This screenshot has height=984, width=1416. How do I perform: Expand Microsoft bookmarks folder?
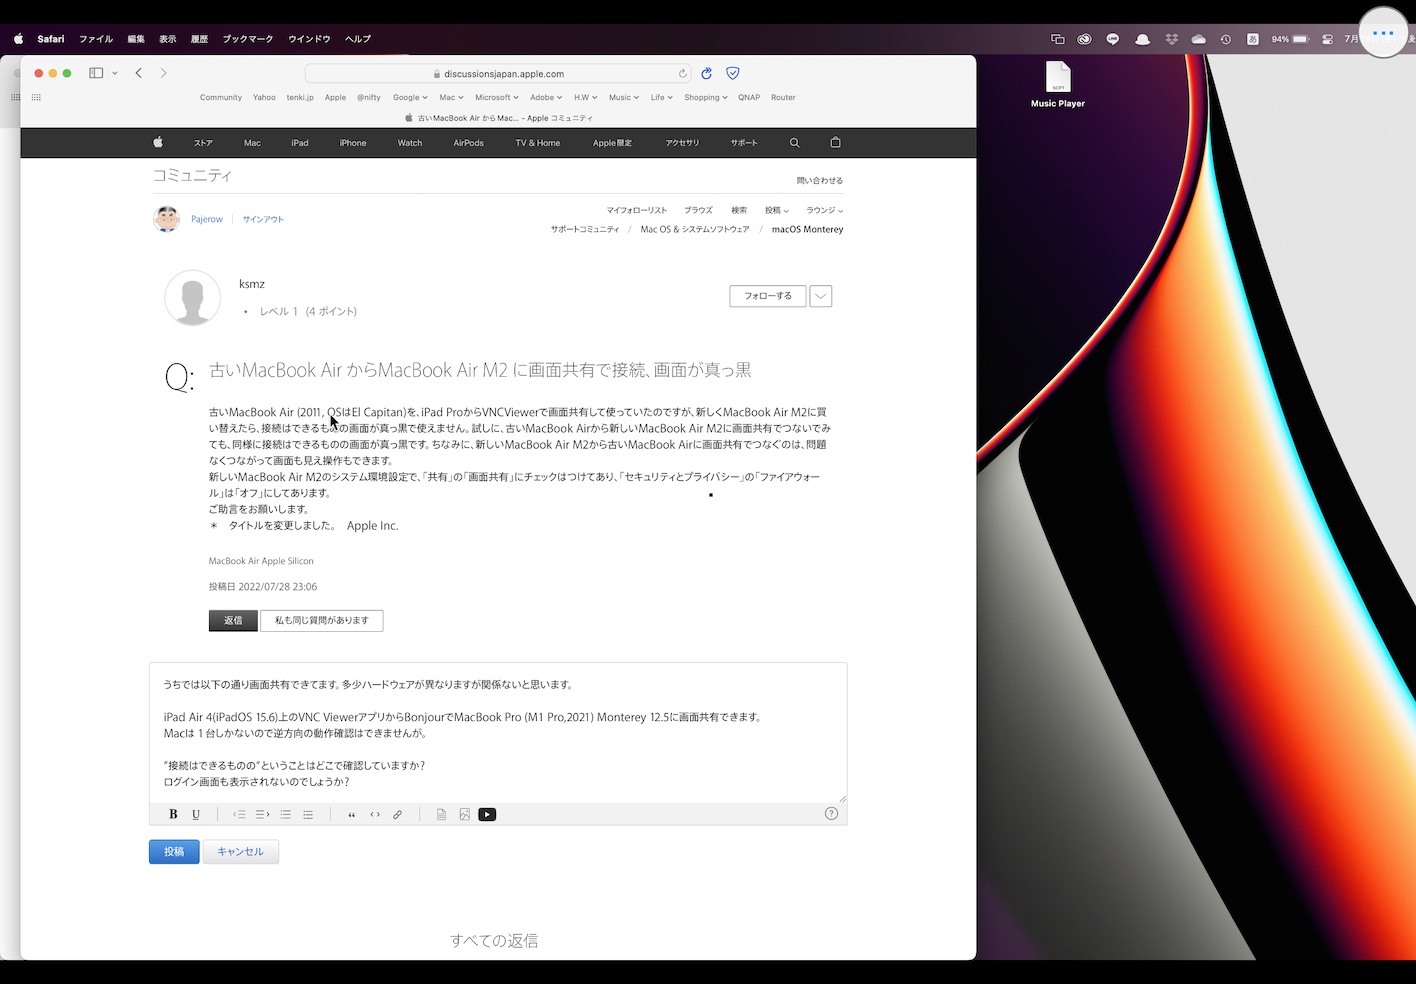[x=497, y=97]
